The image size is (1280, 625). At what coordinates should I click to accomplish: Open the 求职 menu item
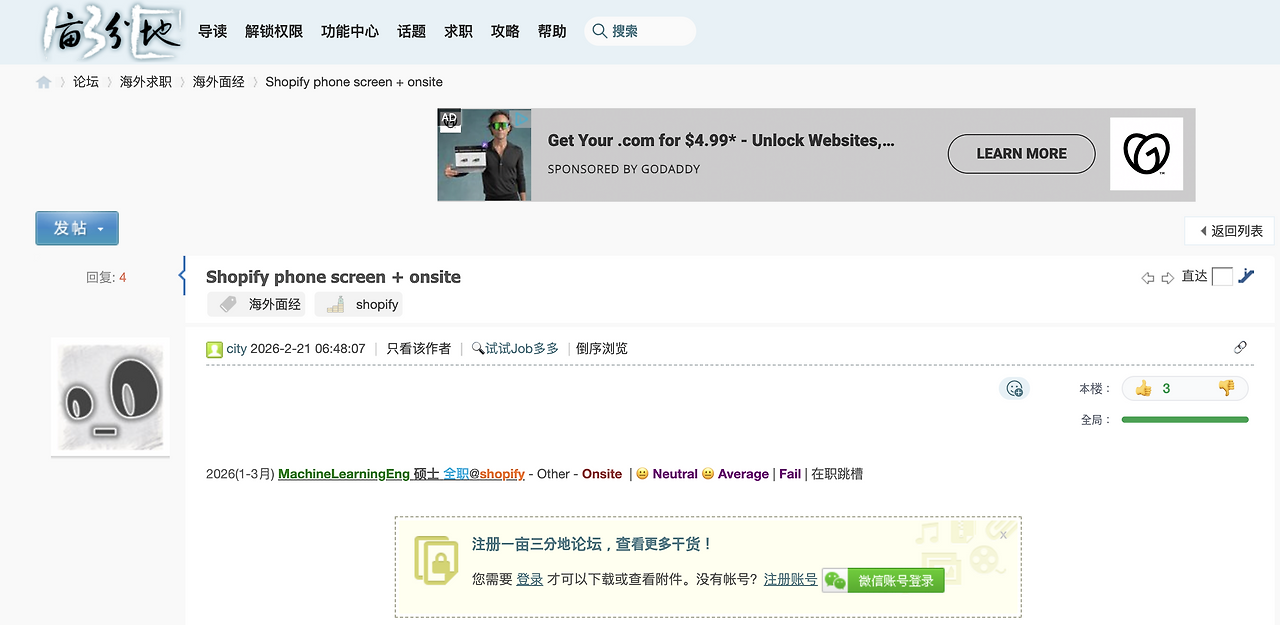coord(457,31)
